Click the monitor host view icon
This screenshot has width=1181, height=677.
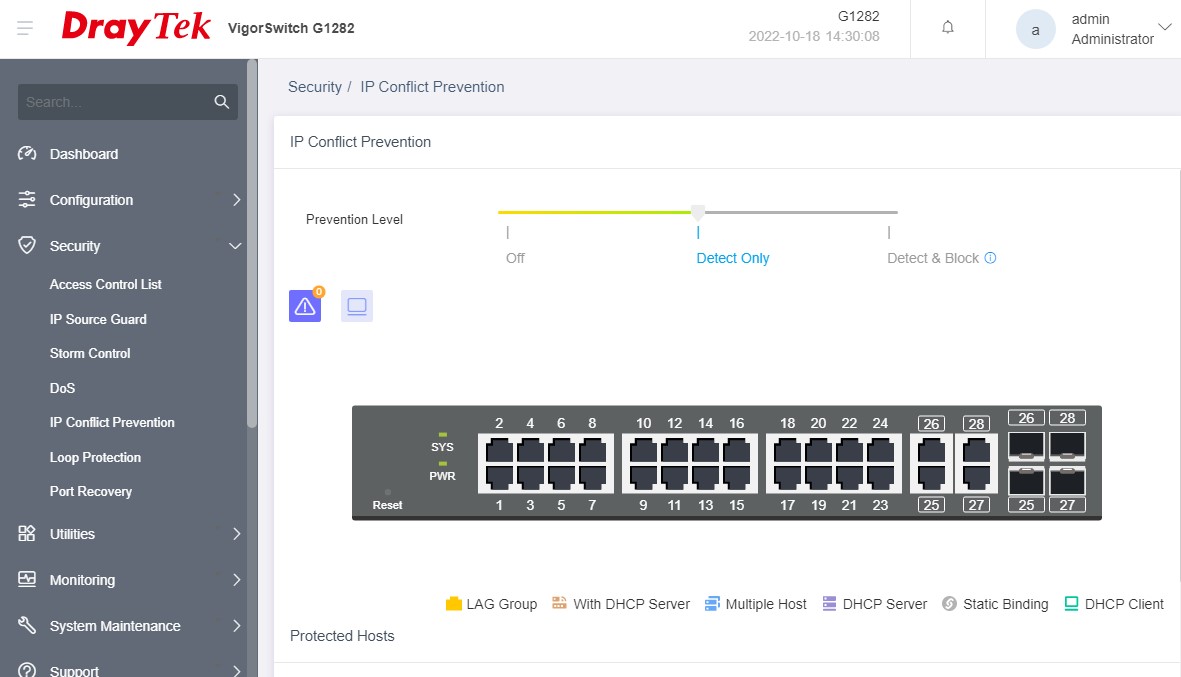(x=357, y=306)
